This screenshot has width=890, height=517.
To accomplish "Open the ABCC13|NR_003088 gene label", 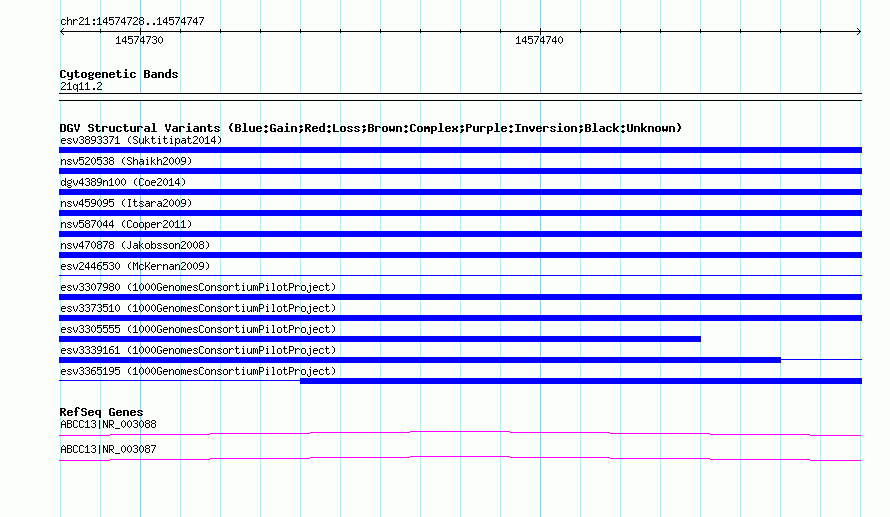I will point(108,424).
